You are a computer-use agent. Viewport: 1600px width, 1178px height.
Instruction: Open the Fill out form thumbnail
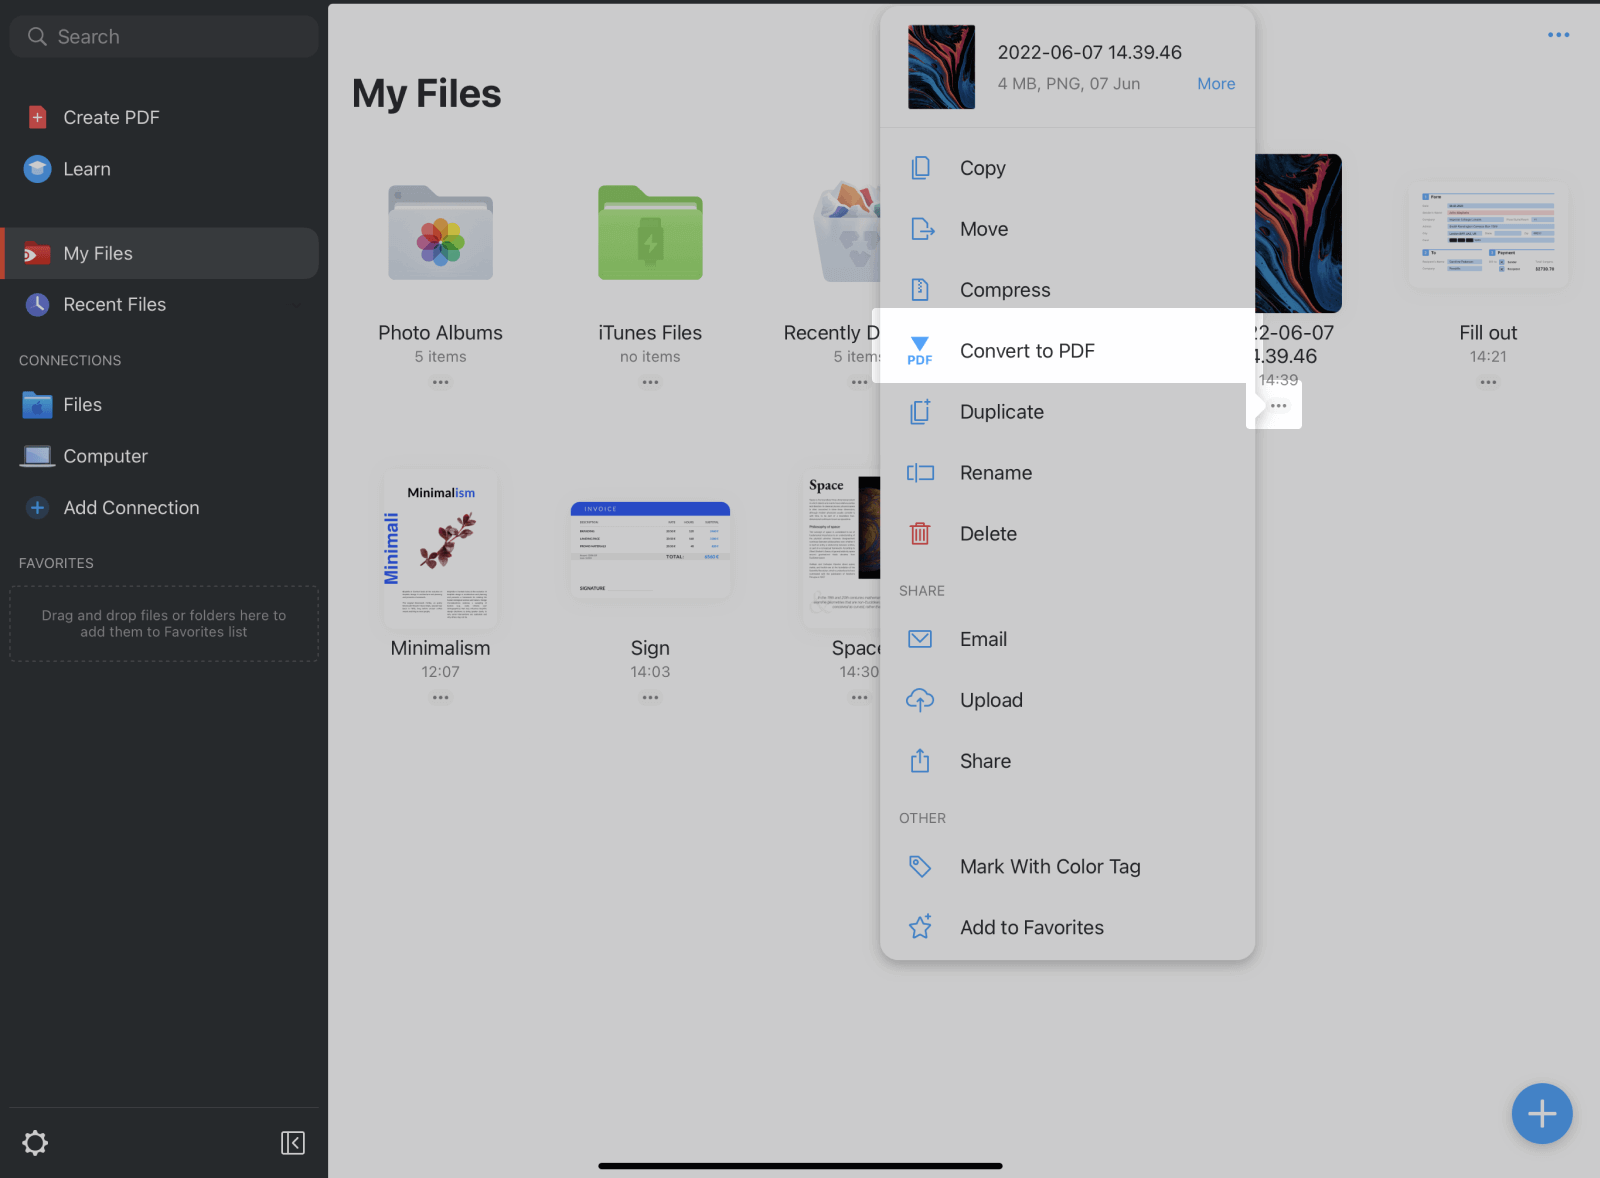click(1488, 236)
